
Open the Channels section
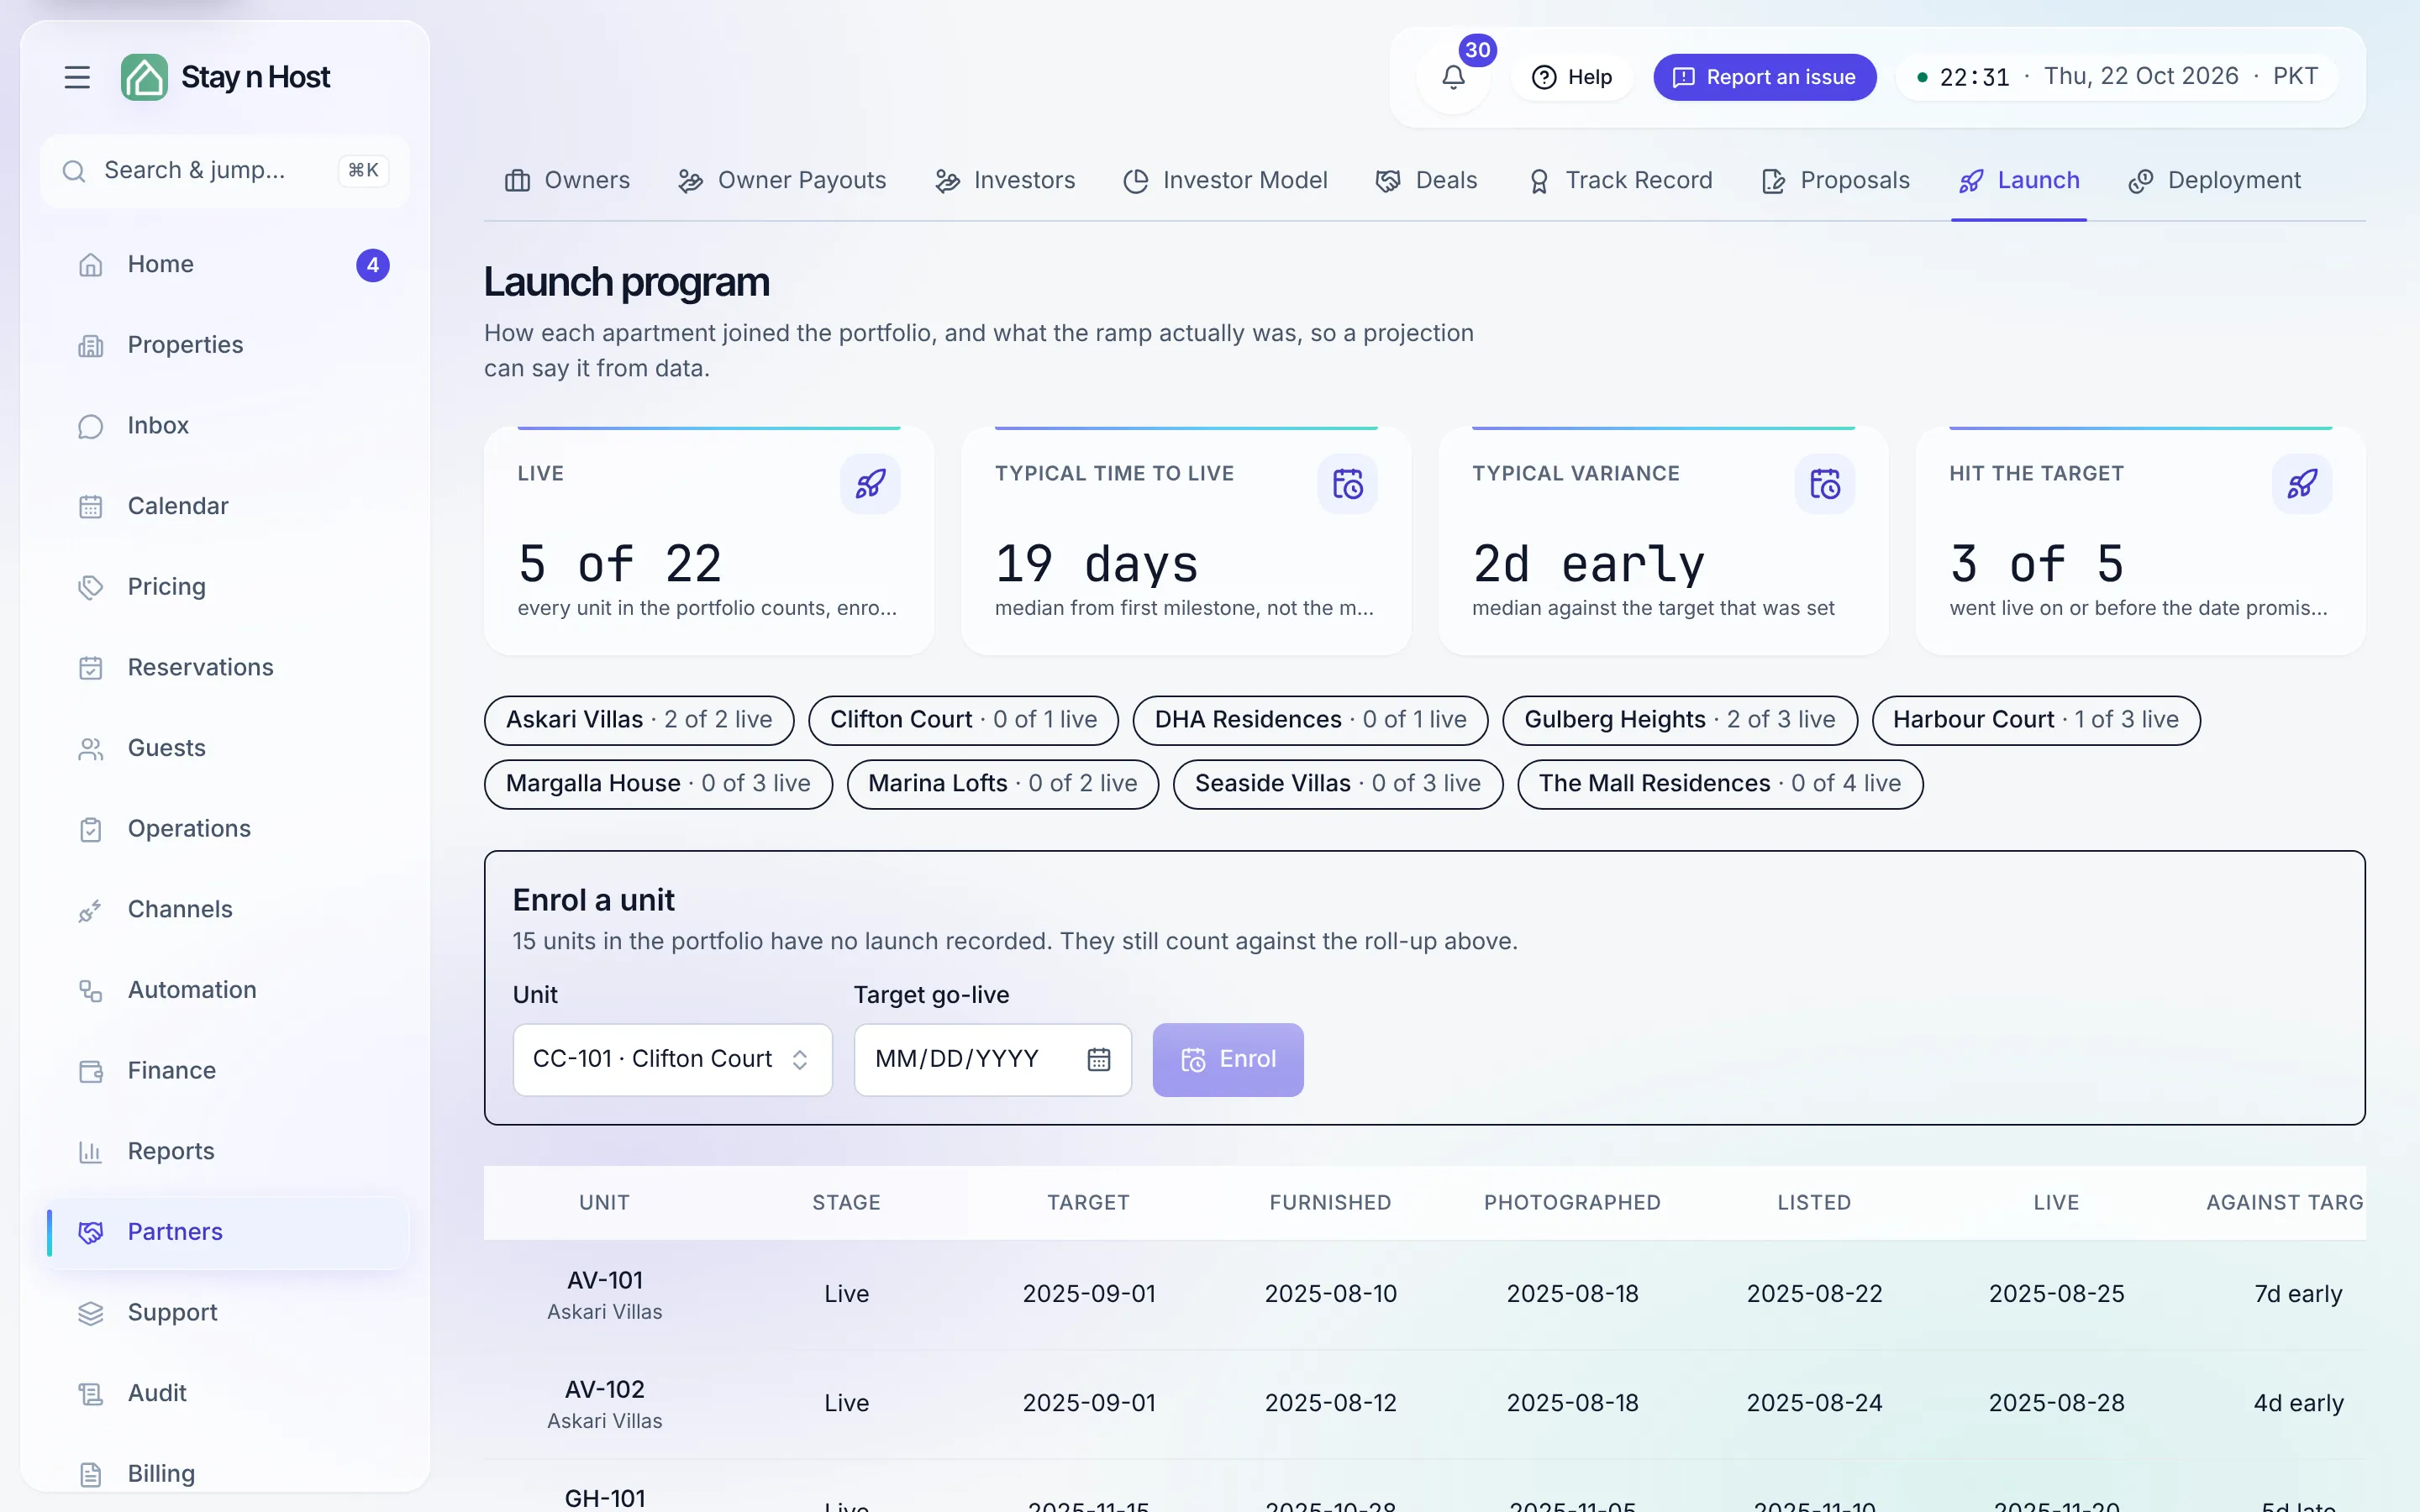pos(227,910)
